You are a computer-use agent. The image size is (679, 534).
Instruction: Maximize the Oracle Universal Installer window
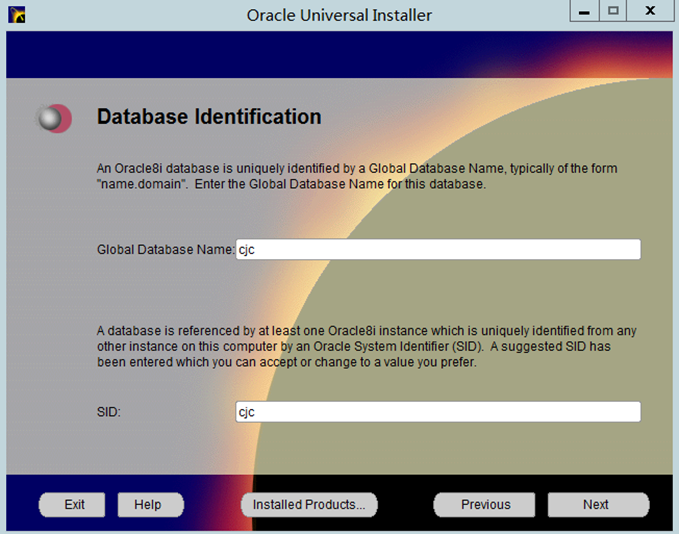click(613, 11)
